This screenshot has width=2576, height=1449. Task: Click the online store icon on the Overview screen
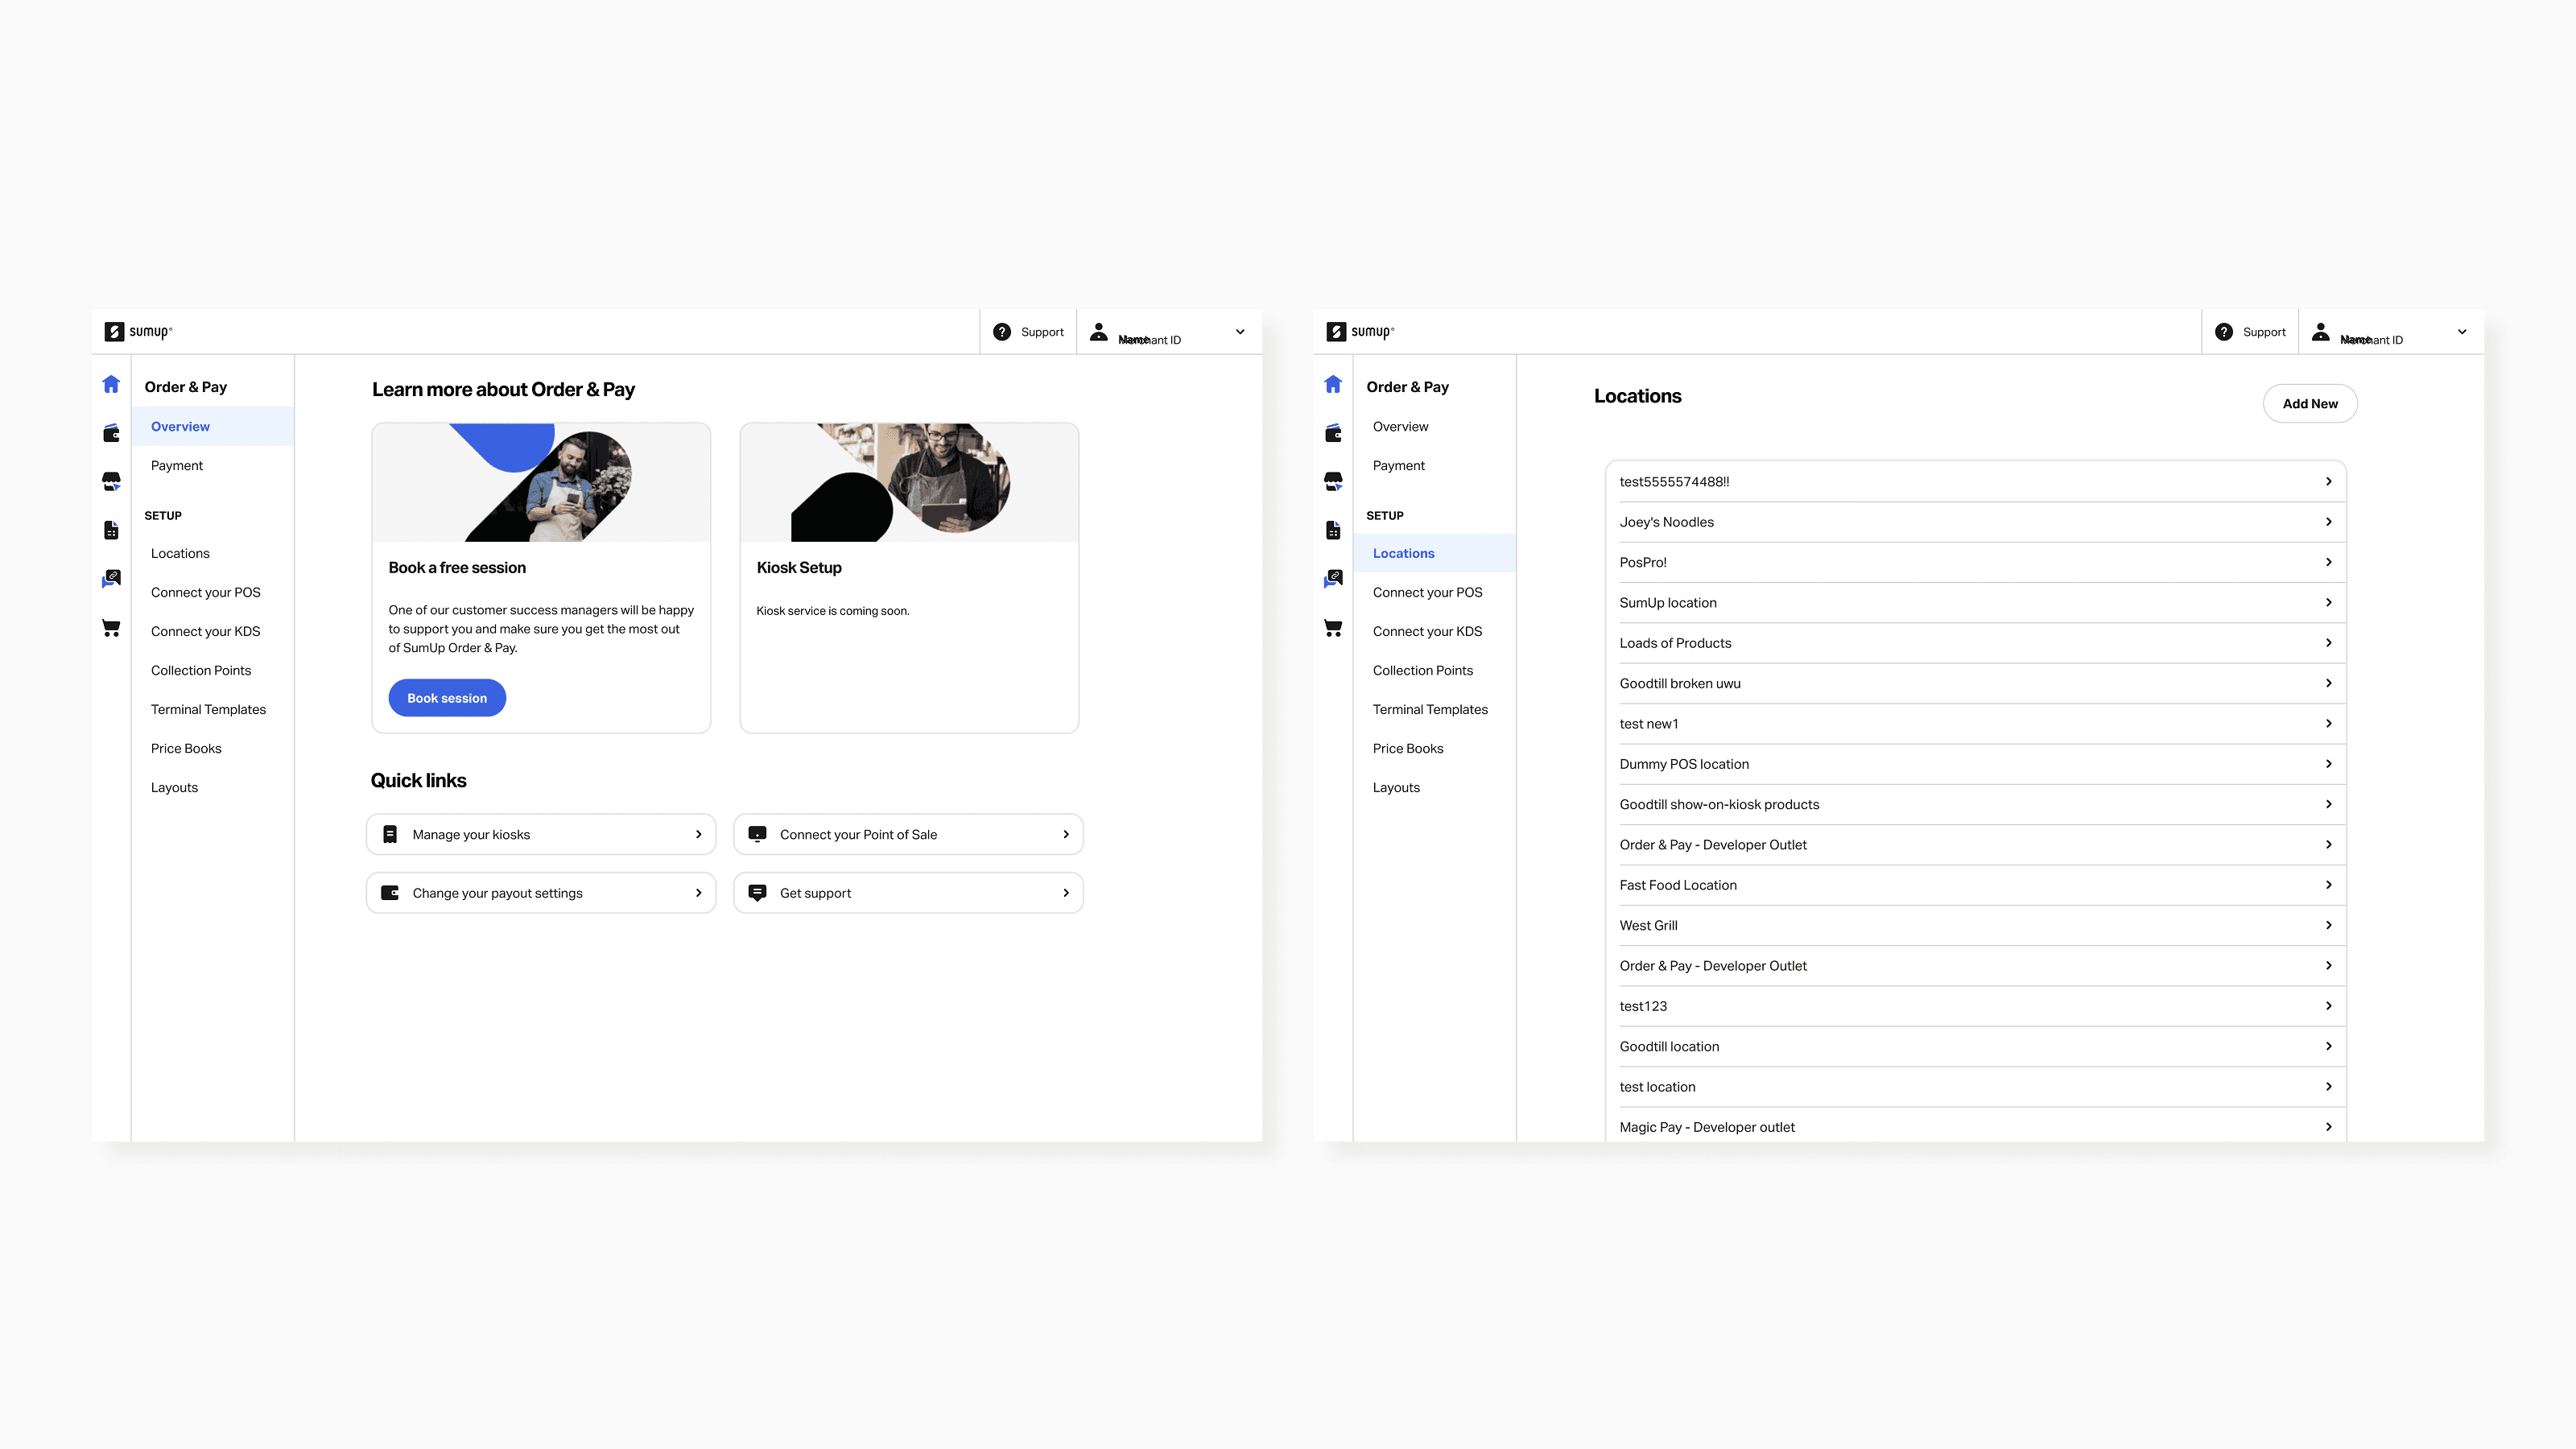coord(111,481)
